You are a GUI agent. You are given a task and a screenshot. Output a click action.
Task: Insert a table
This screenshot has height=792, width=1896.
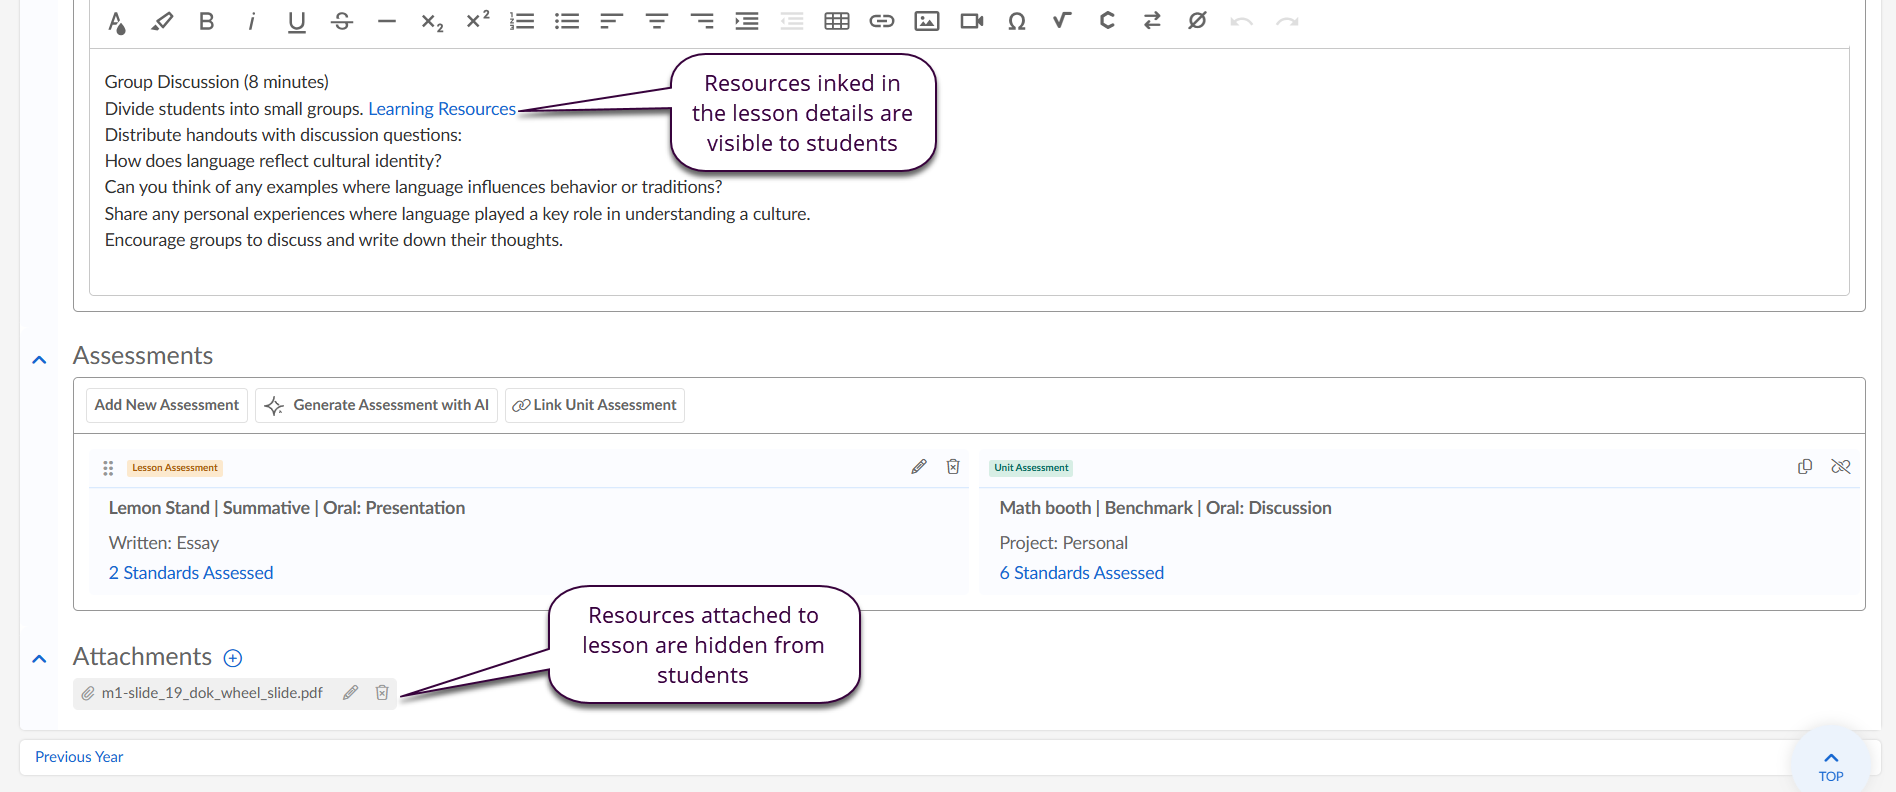pos(837,21)
